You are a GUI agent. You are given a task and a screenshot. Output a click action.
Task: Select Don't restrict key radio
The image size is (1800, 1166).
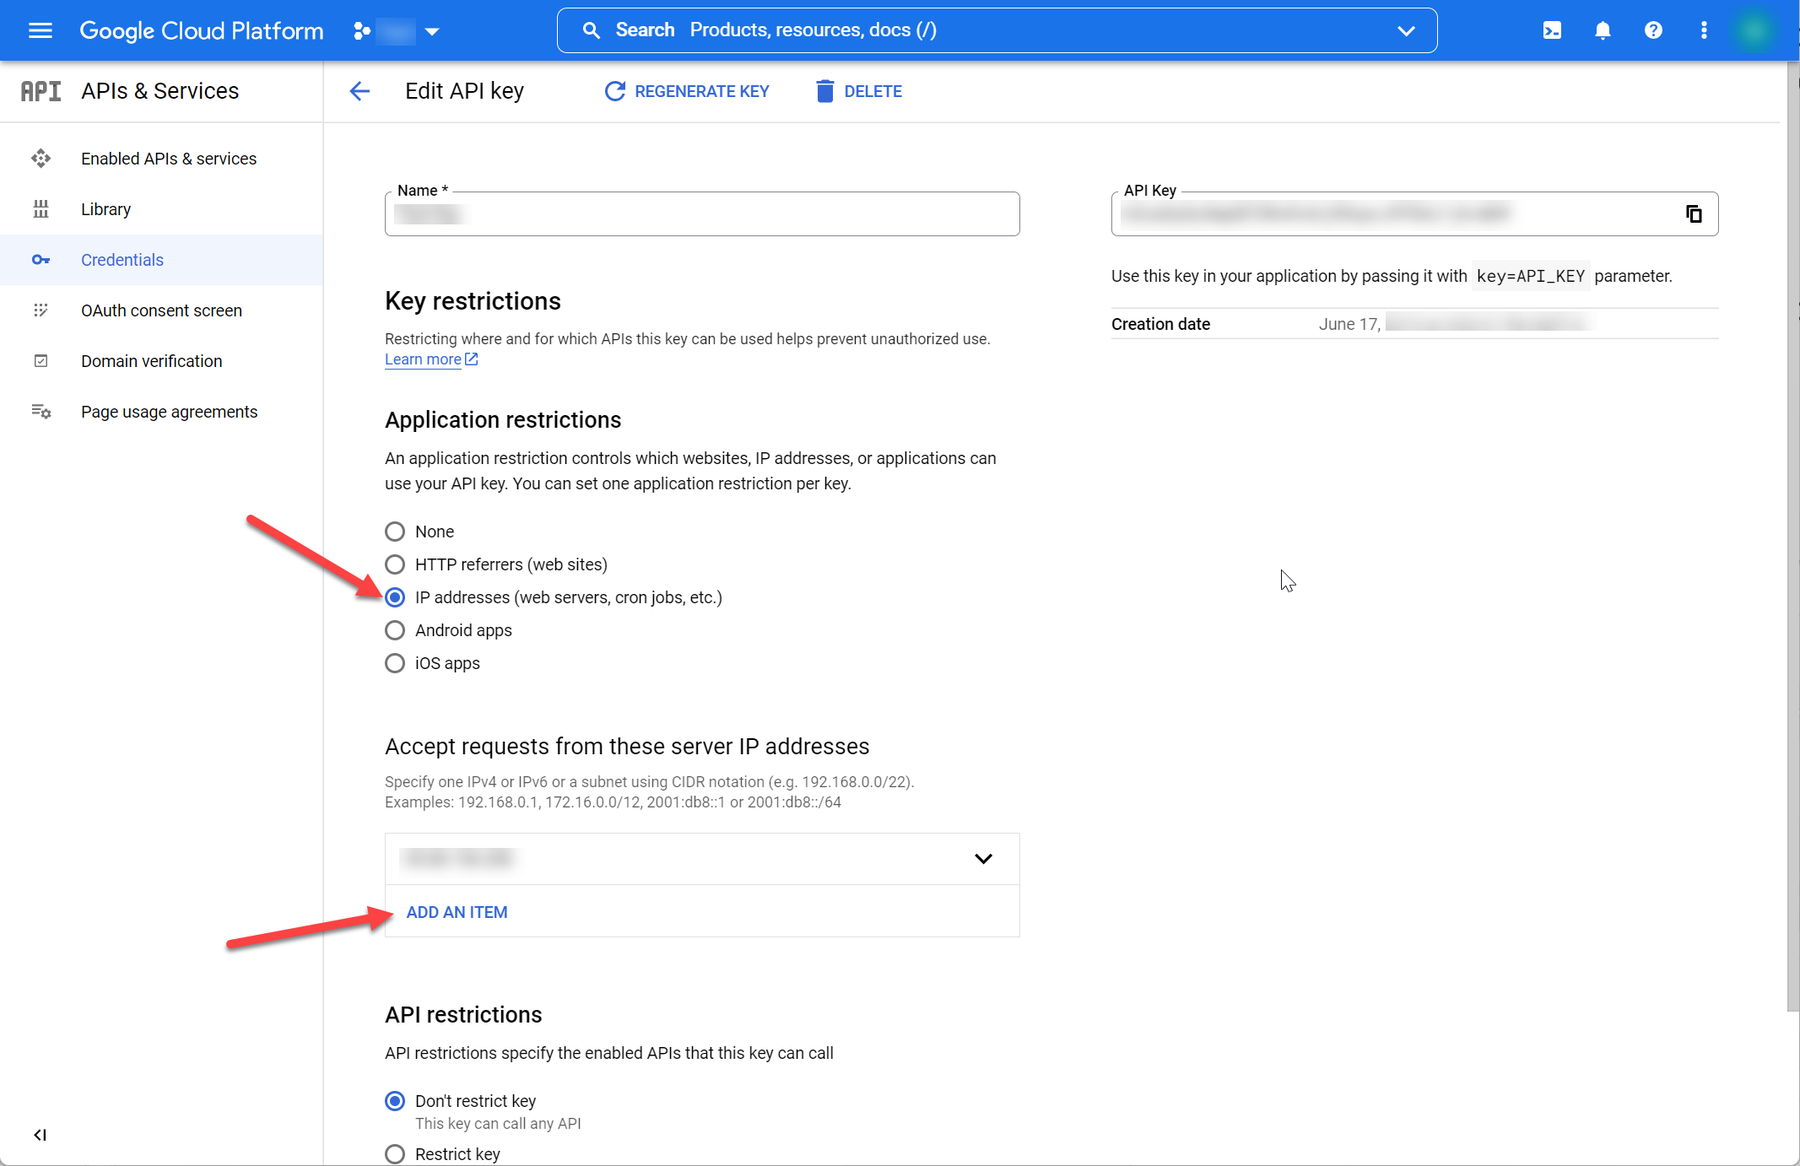pos(395,1101)
